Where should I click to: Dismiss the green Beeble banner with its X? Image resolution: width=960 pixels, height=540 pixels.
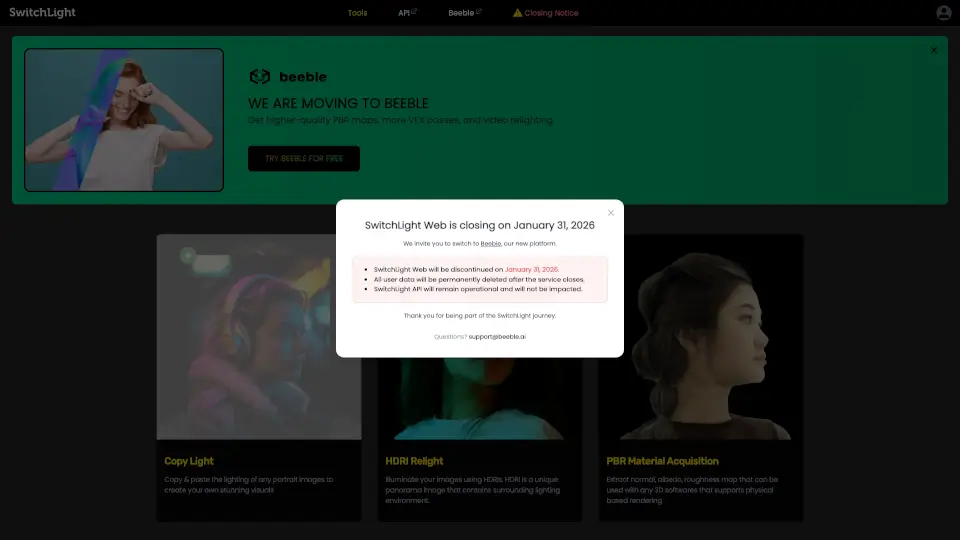(x=934, y=50)
